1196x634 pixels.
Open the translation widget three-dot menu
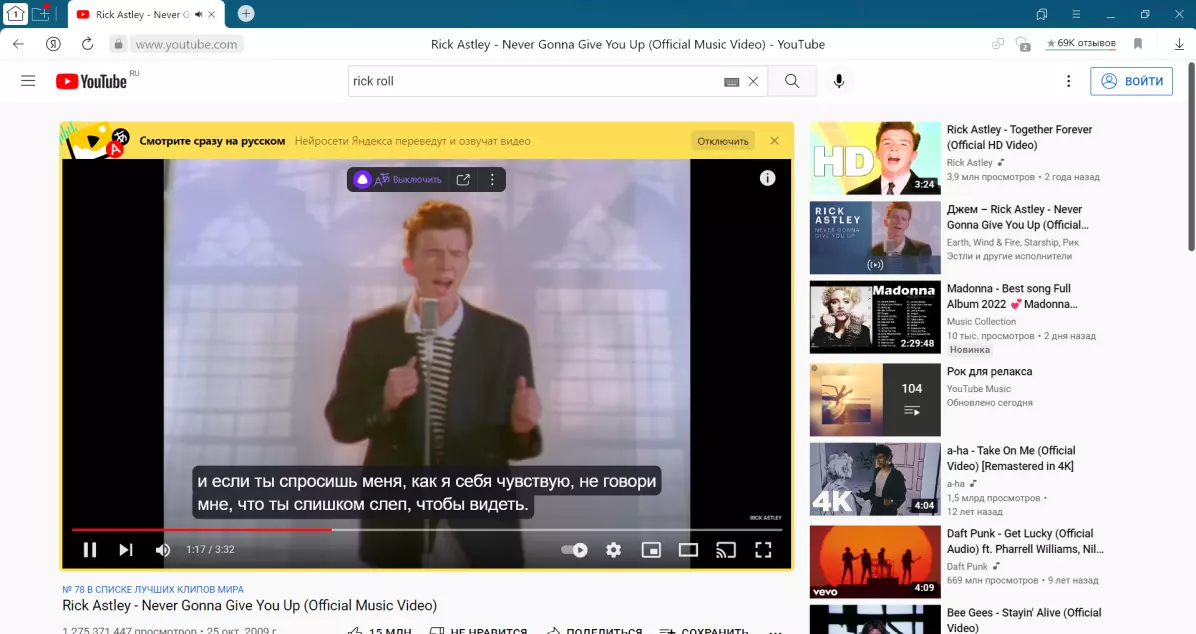pyautogui.click(x=492, y=179)
